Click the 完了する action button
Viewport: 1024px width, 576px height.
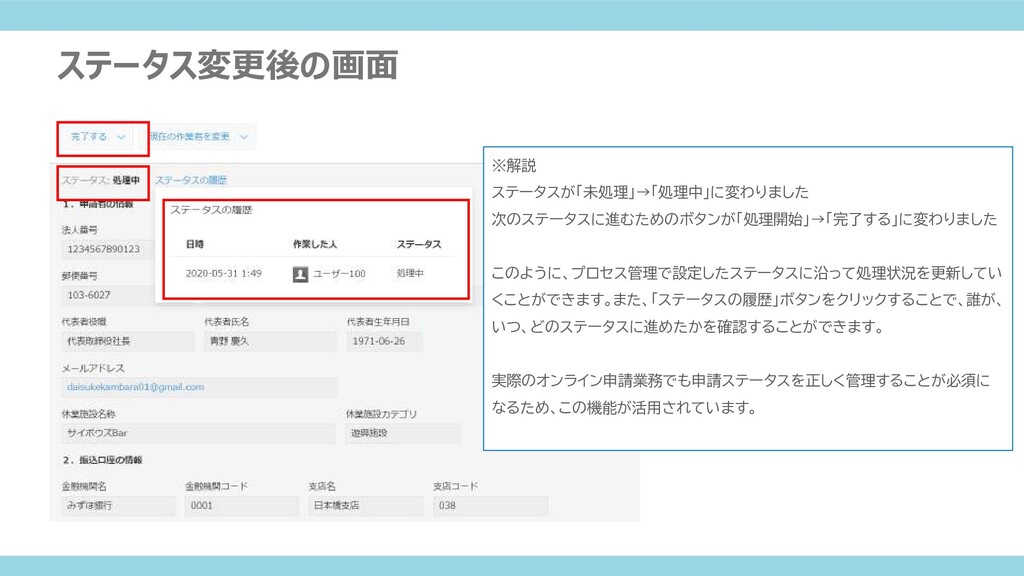[98, 137]
